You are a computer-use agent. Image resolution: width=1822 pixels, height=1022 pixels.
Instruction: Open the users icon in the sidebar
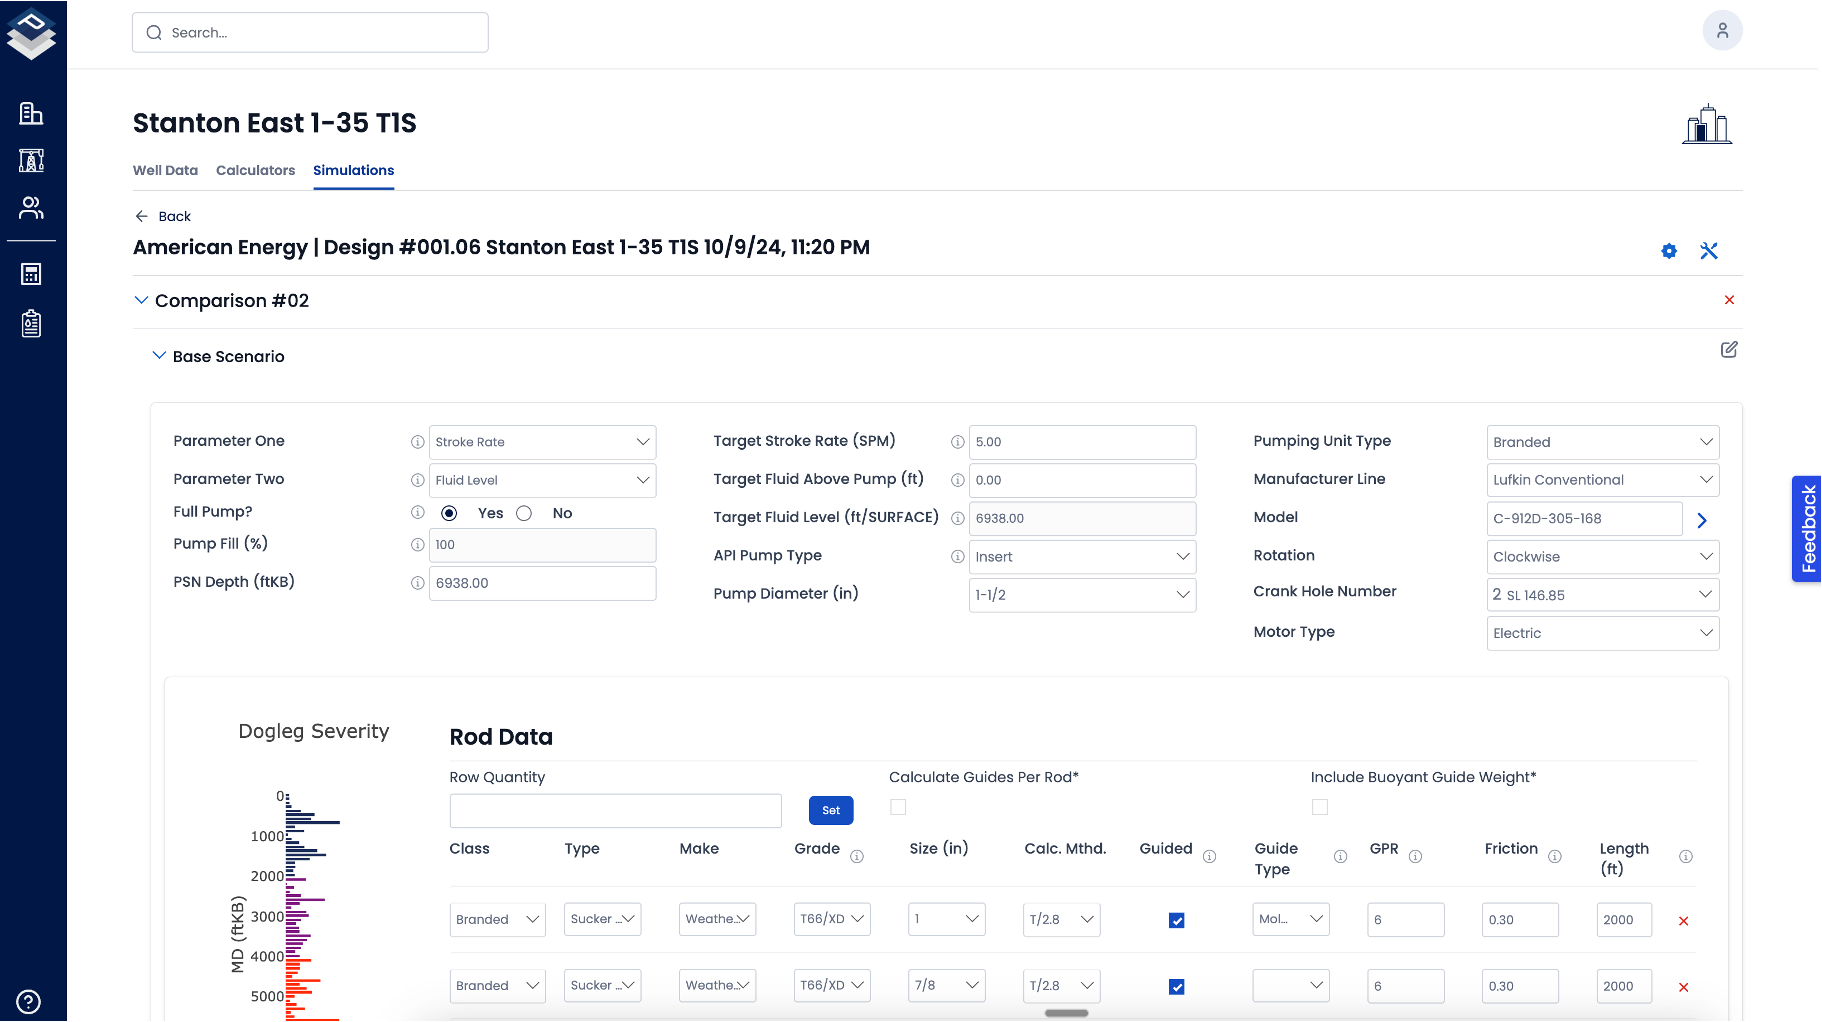tap(31, 208)
